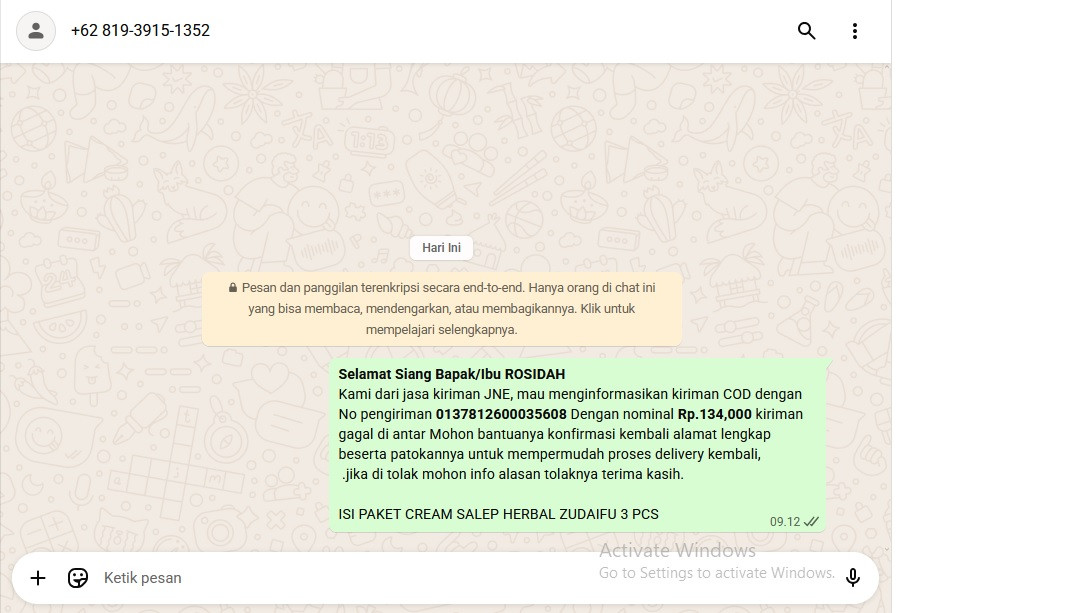Start a voice message with microphone
This screenshot has width=1087, height=613.
point(853,577)
